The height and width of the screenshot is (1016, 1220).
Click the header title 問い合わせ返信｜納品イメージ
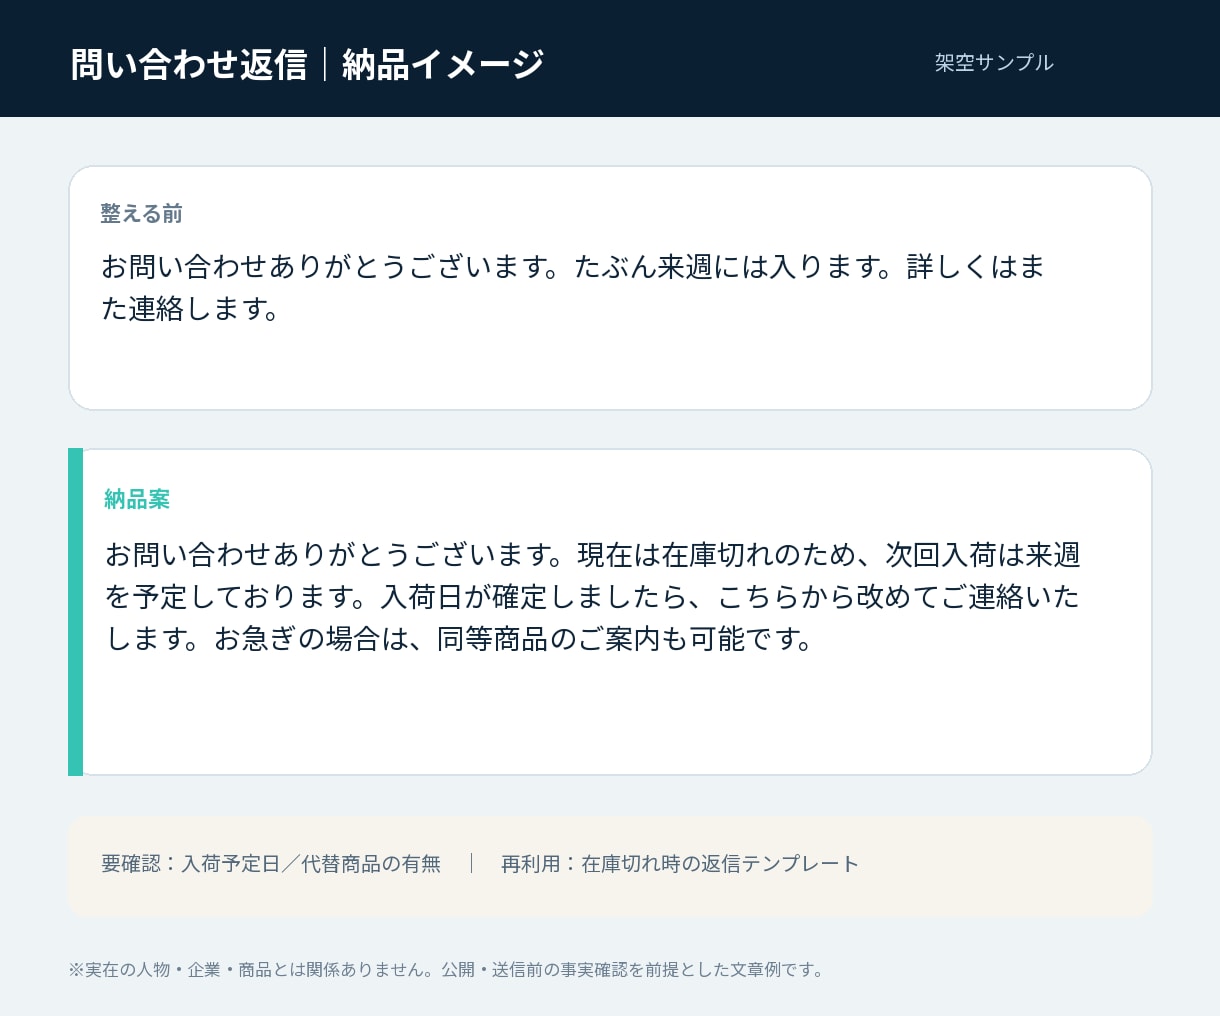click(x=308, y=64)
